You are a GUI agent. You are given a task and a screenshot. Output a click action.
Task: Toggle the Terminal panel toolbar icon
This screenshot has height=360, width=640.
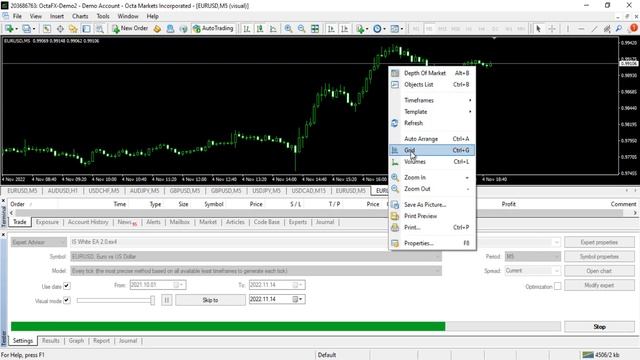pos(86,29)
